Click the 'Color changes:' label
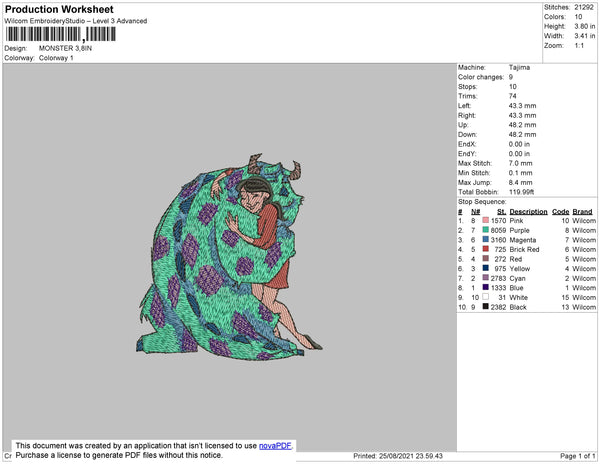 click(481, 77)
